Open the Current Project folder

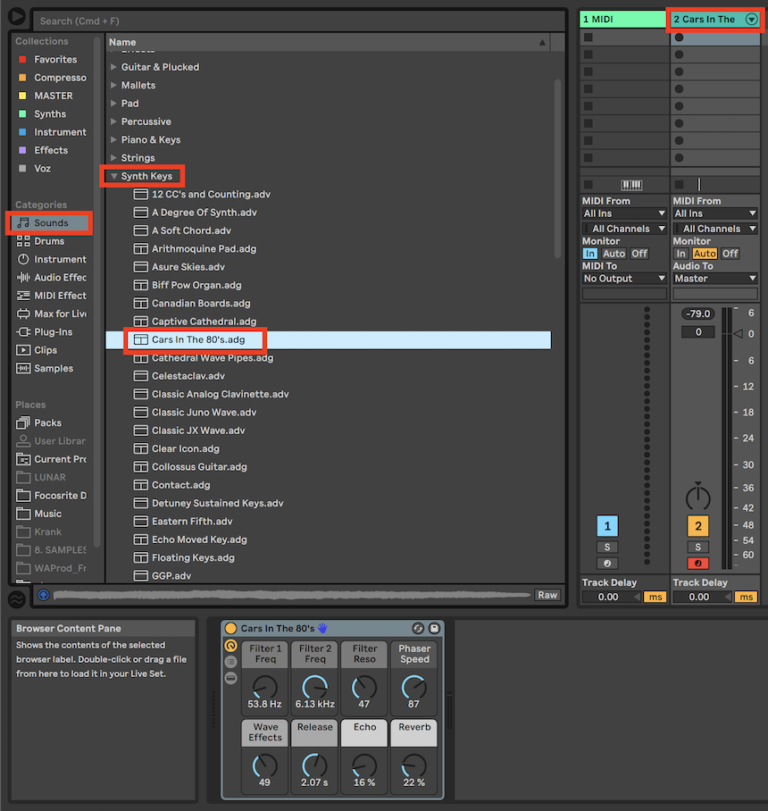click(x=51, y=459)
